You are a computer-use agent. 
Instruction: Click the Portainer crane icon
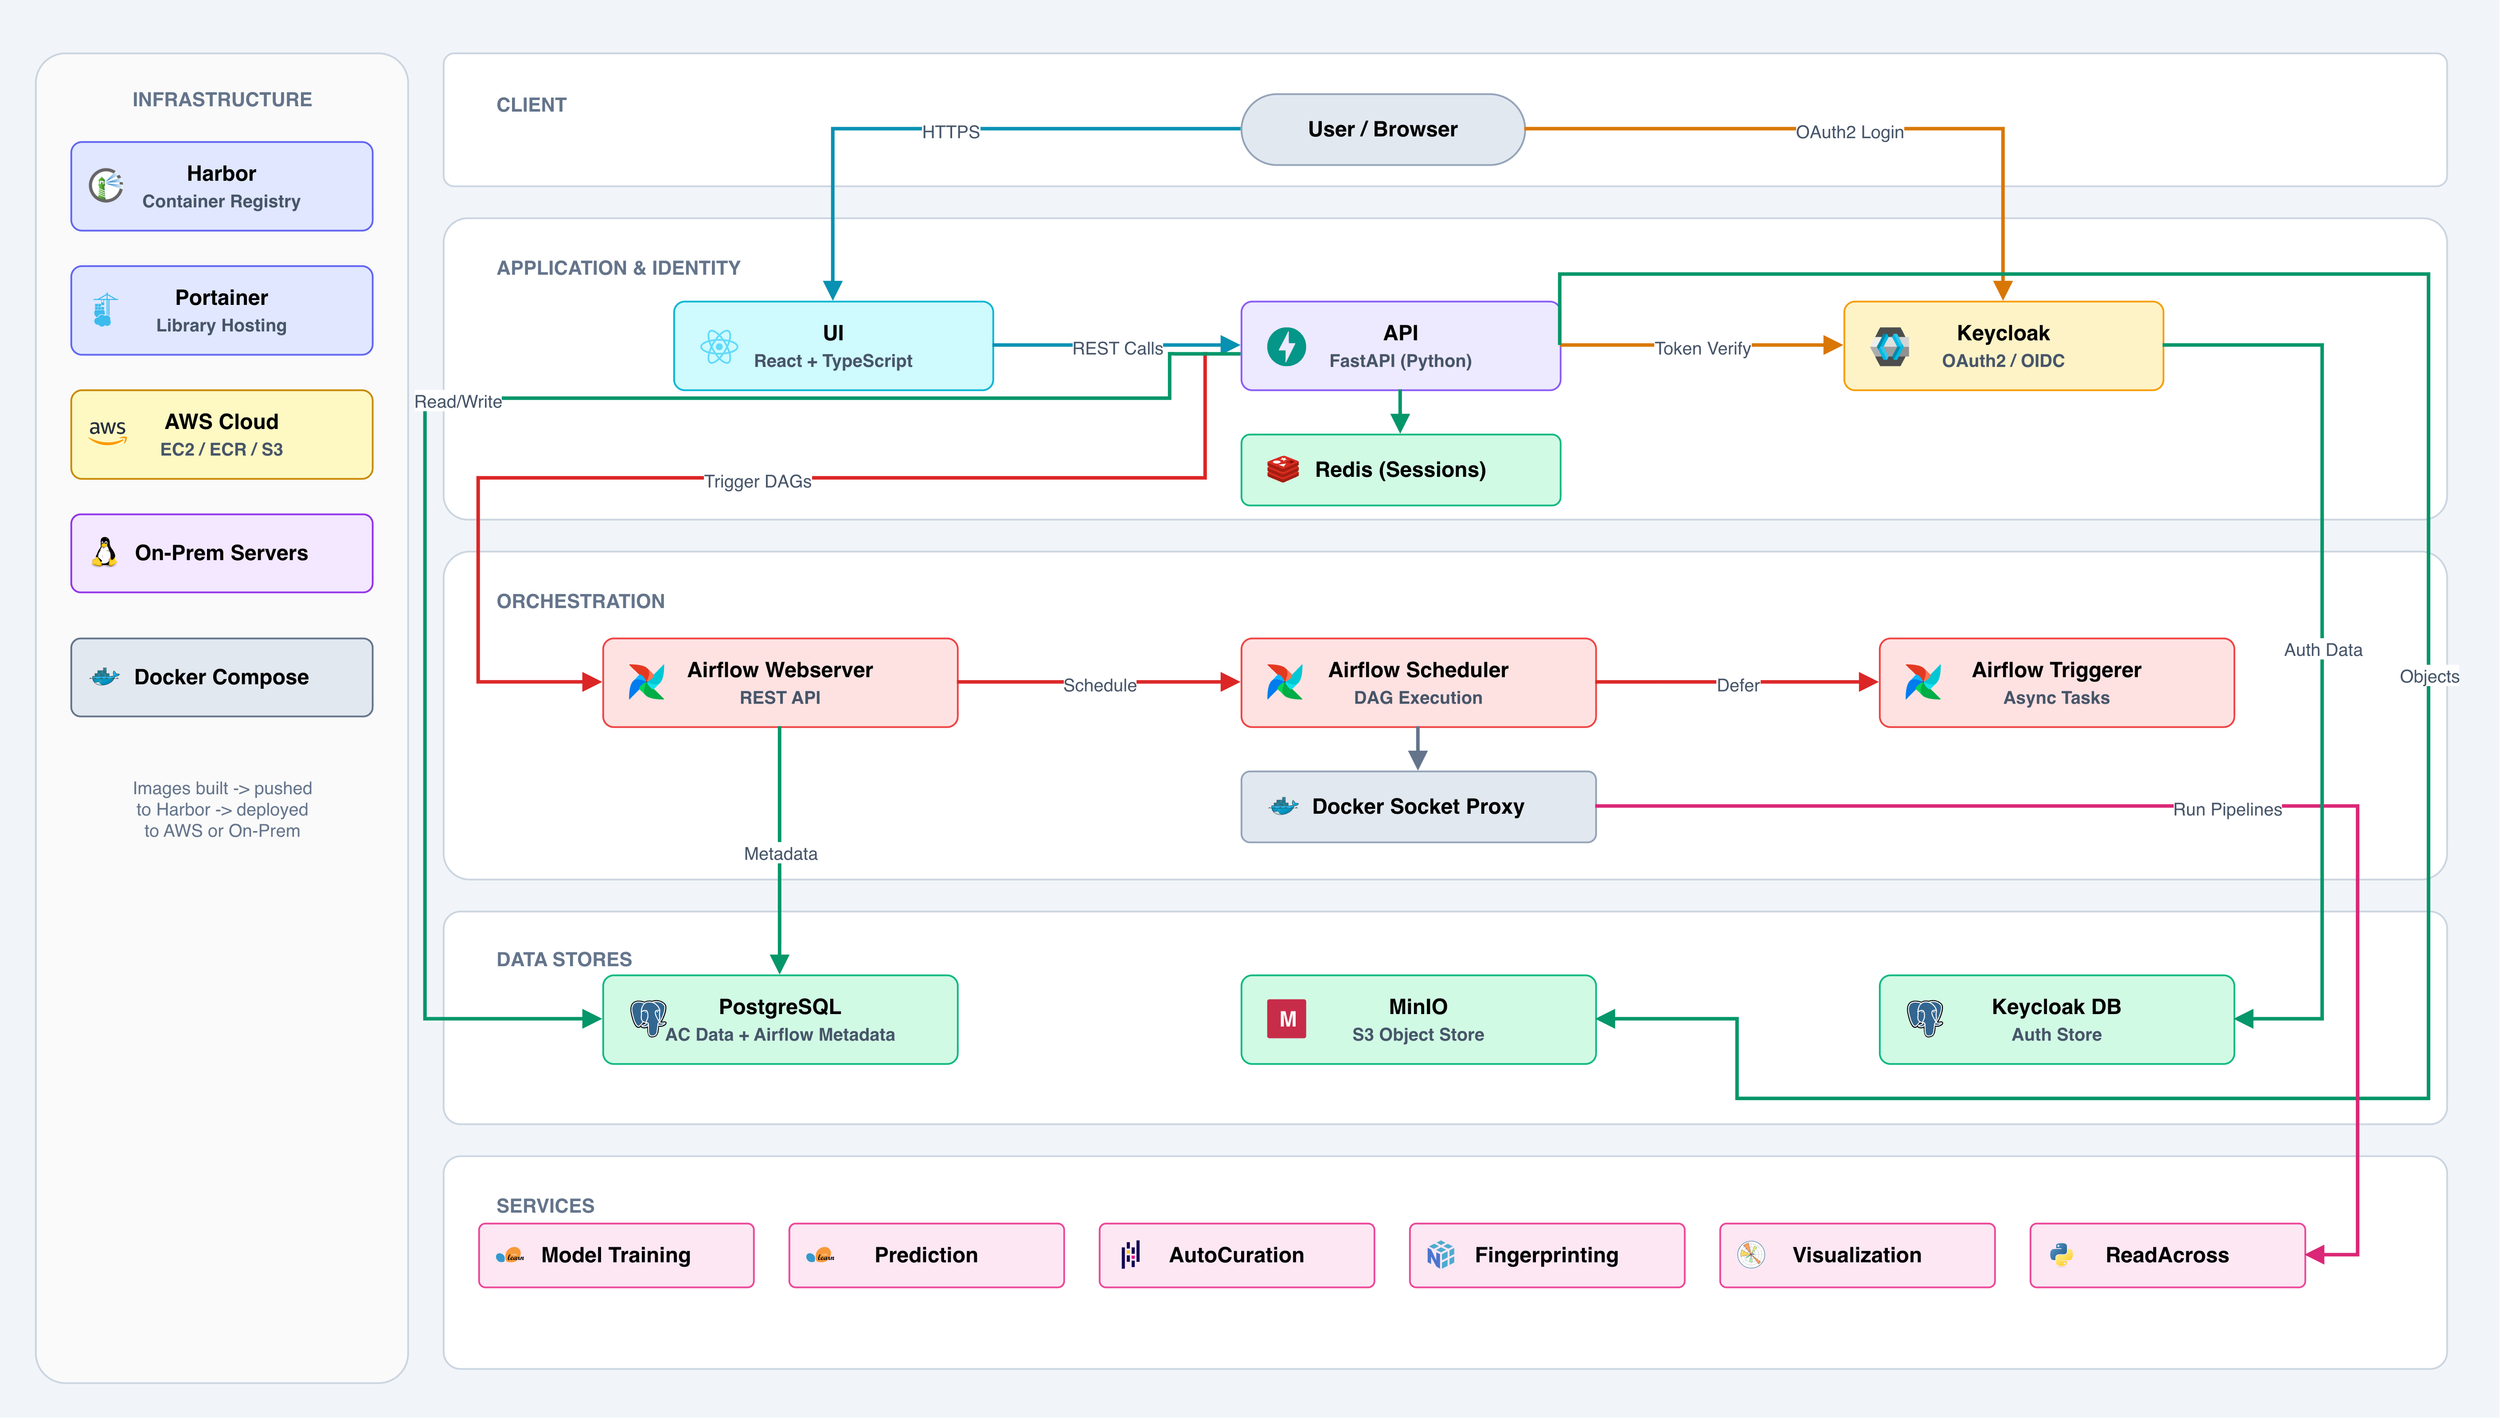(105, 310)
